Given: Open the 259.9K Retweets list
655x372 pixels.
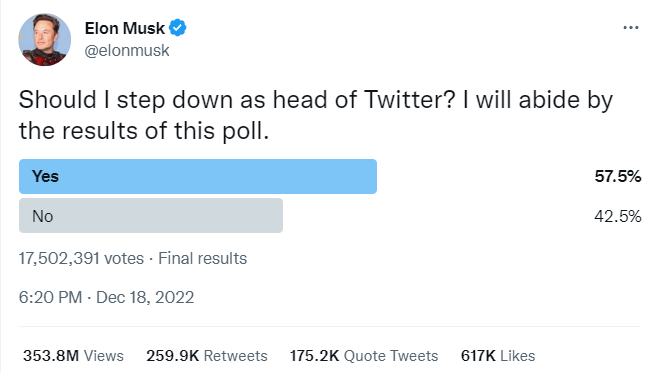Looking at the screenshot, I should point(207,356).
